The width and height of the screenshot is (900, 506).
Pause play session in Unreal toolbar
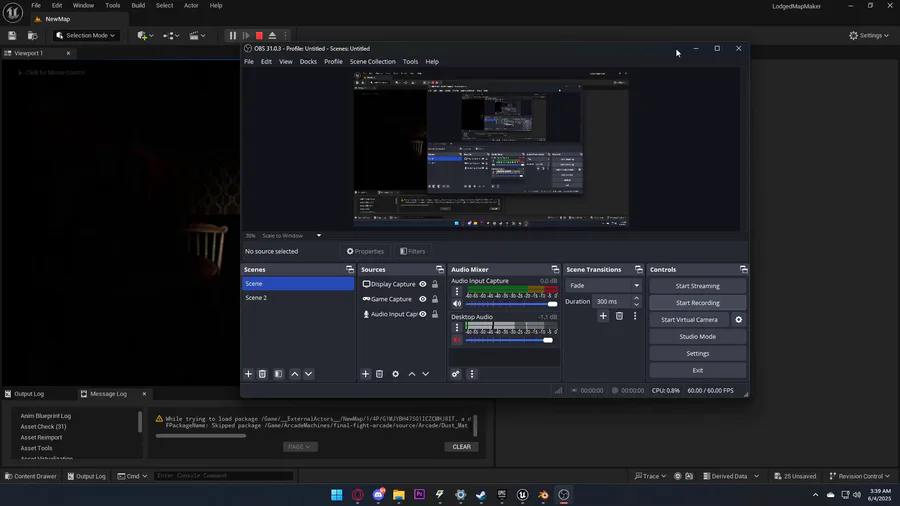coord(232,36)
